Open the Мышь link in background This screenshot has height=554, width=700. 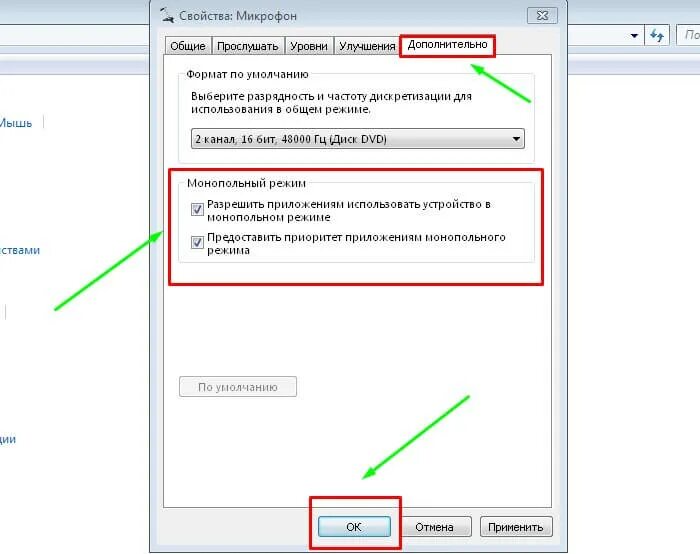coord(16,123)
